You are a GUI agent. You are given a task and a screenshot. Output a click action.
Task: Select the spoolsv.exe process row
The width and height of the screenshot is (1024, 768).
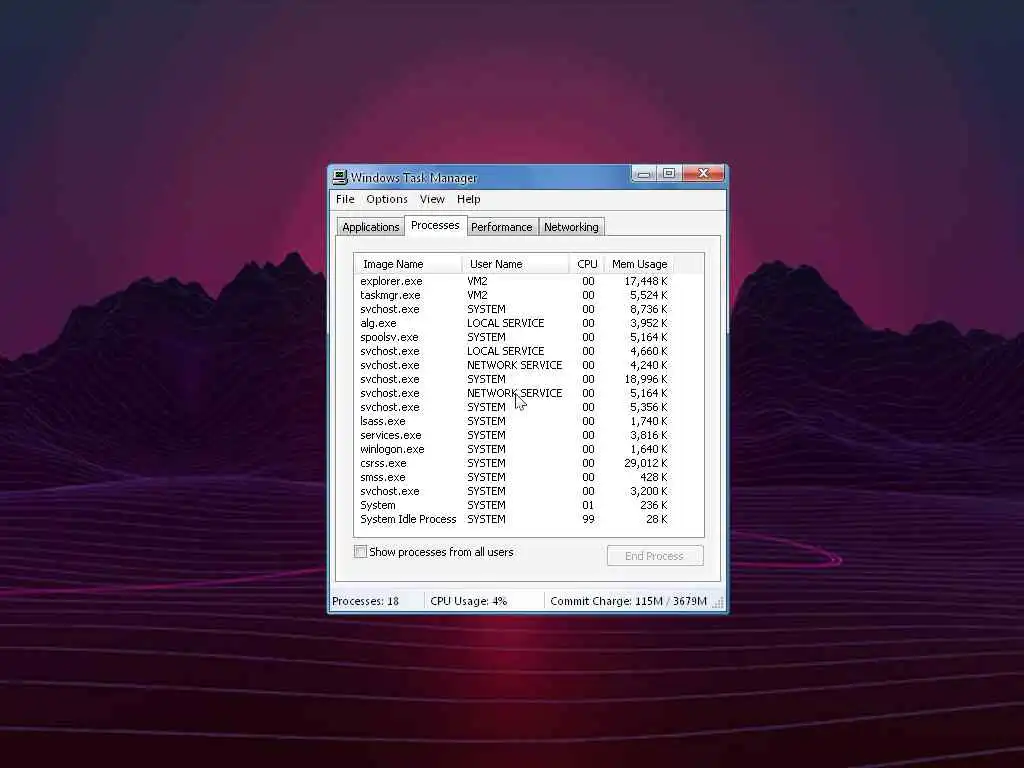514,338
